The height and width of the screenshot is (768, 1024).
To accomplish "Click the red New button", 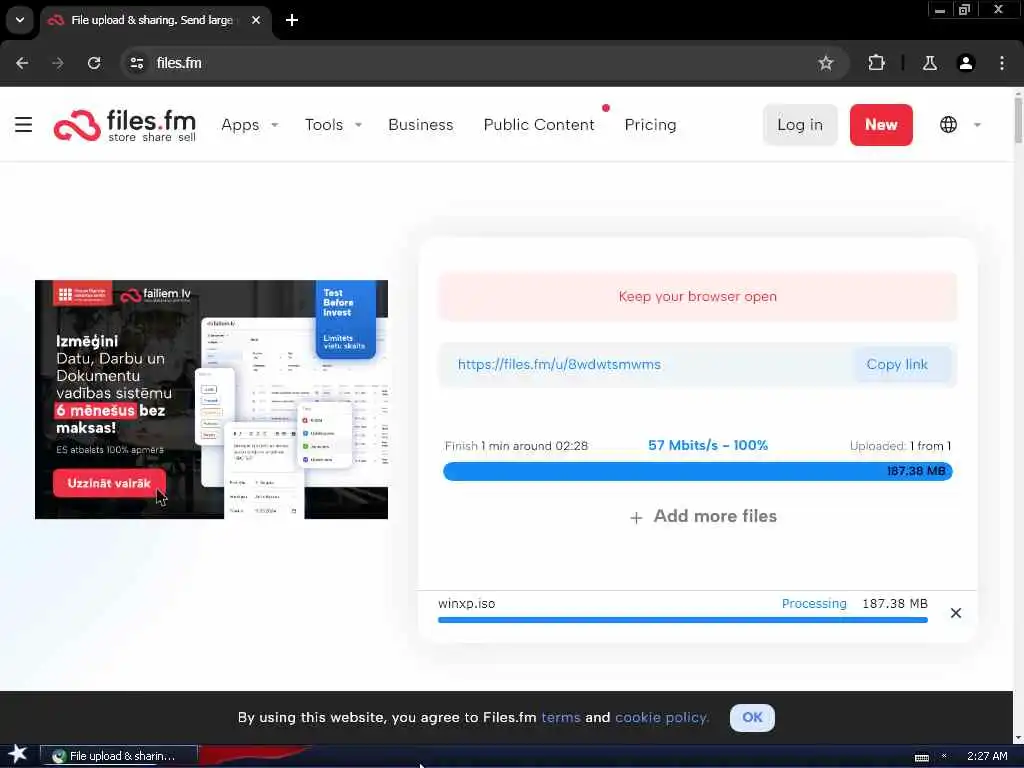I will [881, 125].
